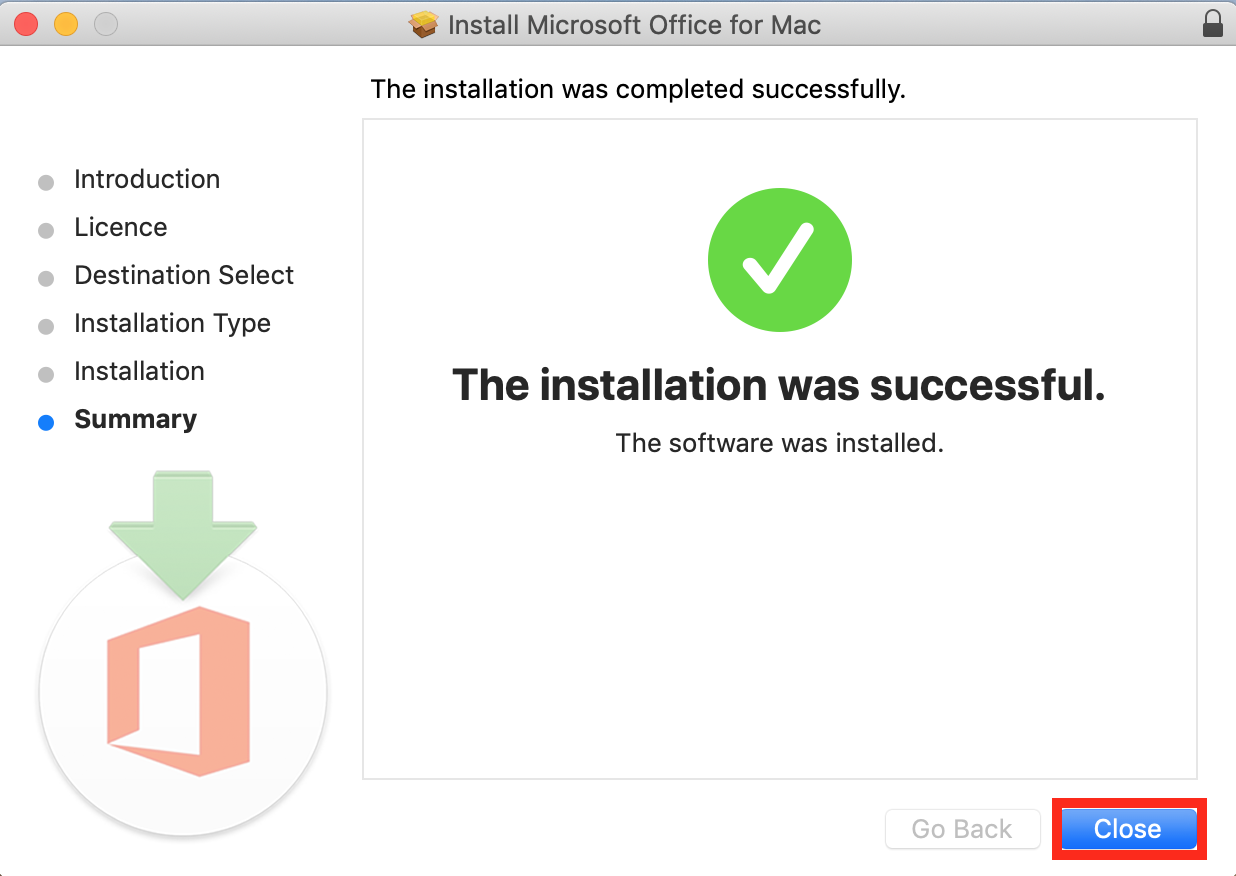Select the Introduction step in sidebar

pyautogui.click(x=147, y=179)
